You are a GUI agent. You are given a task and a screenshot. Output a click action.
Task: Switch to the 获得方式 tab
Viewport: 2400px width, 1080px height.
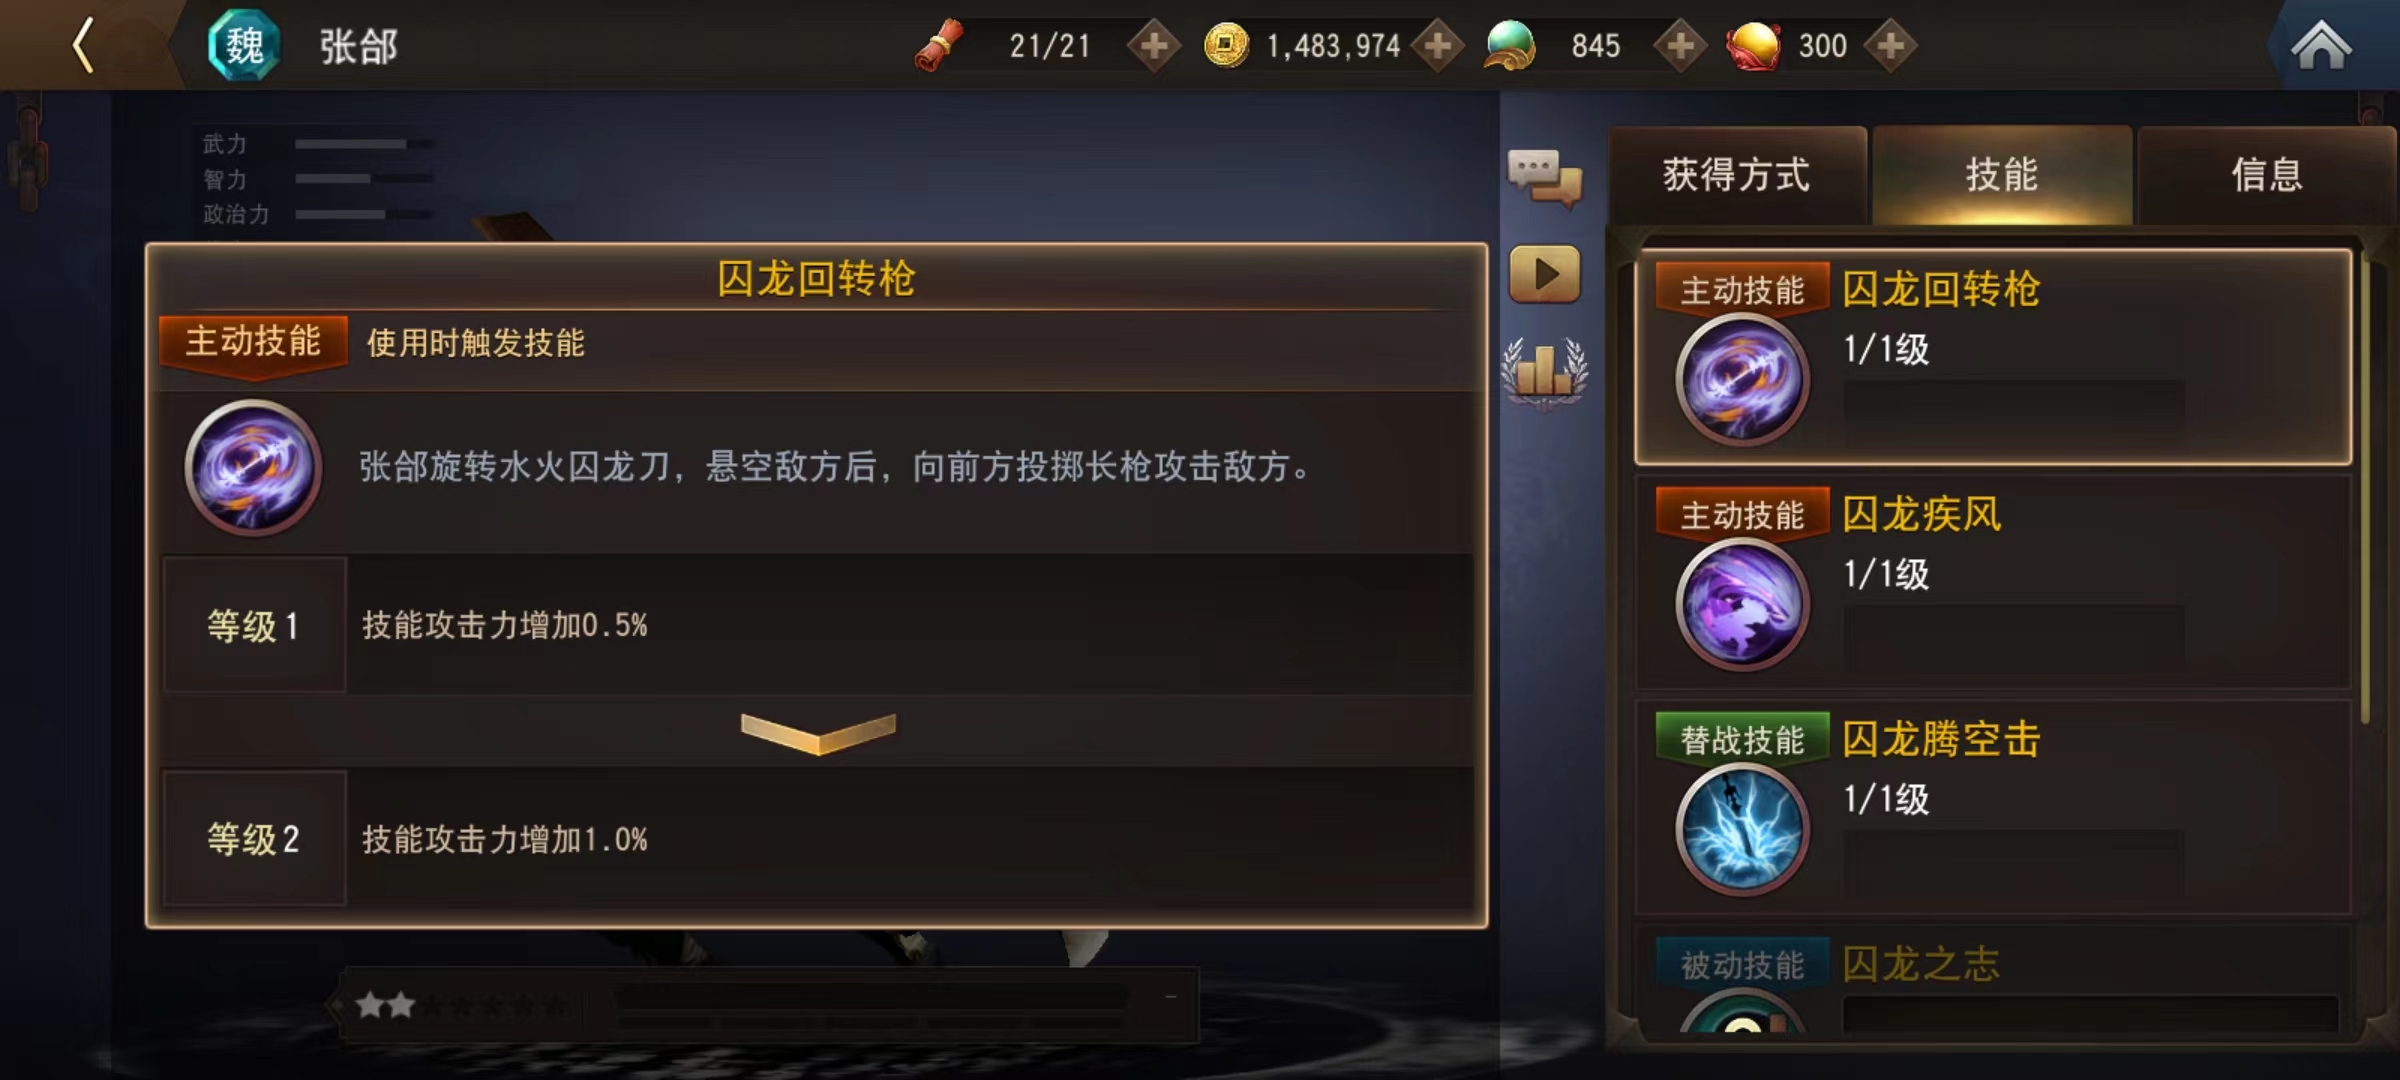(x=1738, y=175)
